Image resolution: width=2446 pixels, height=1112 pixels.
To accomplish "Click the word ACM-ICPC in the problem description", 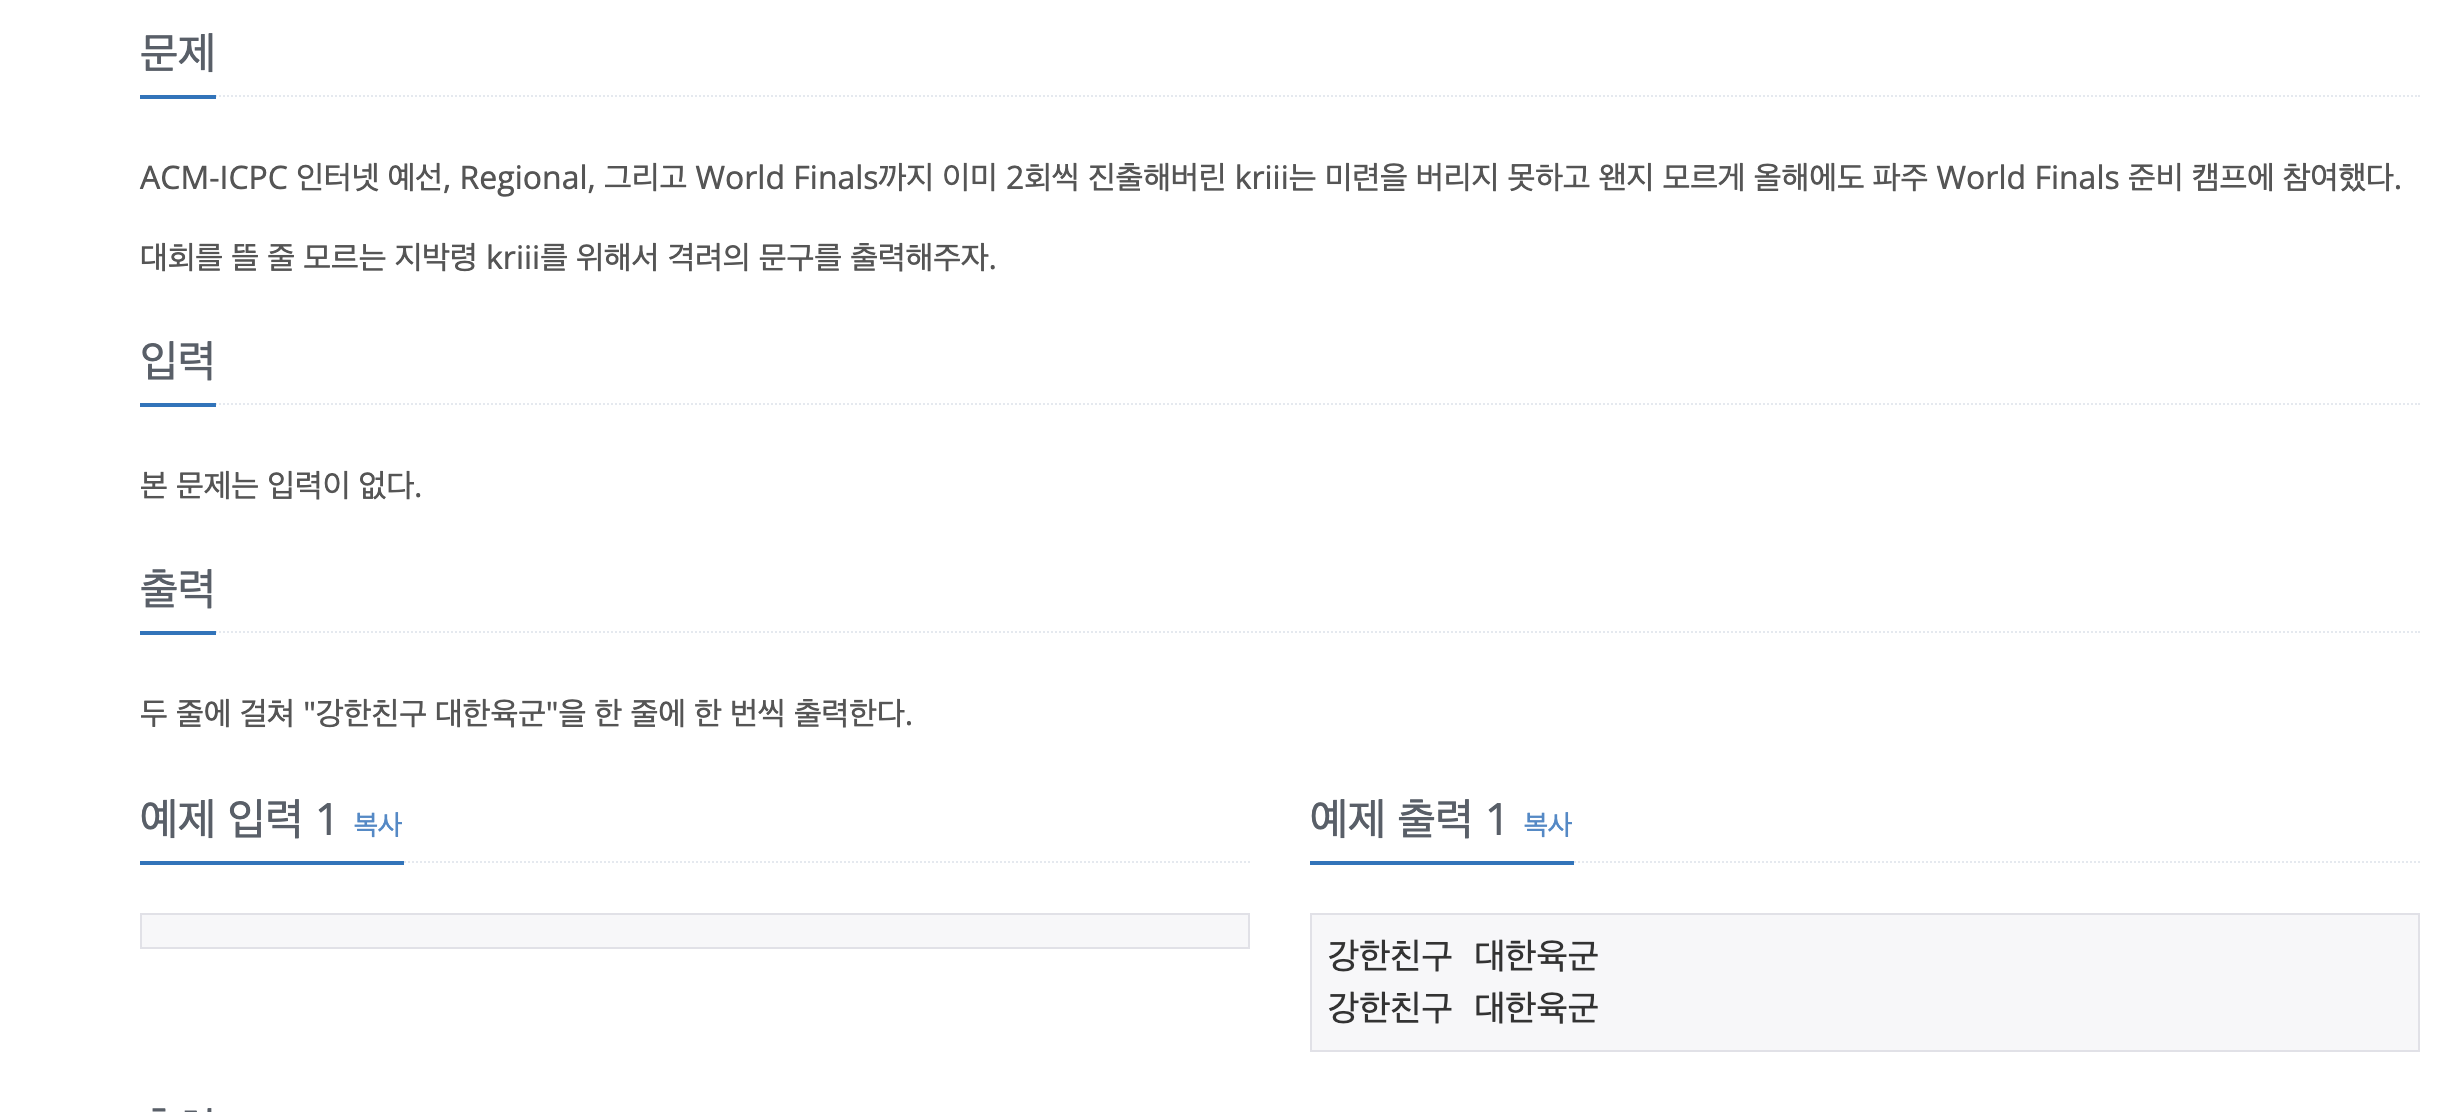I will click(x=214, y=178).
